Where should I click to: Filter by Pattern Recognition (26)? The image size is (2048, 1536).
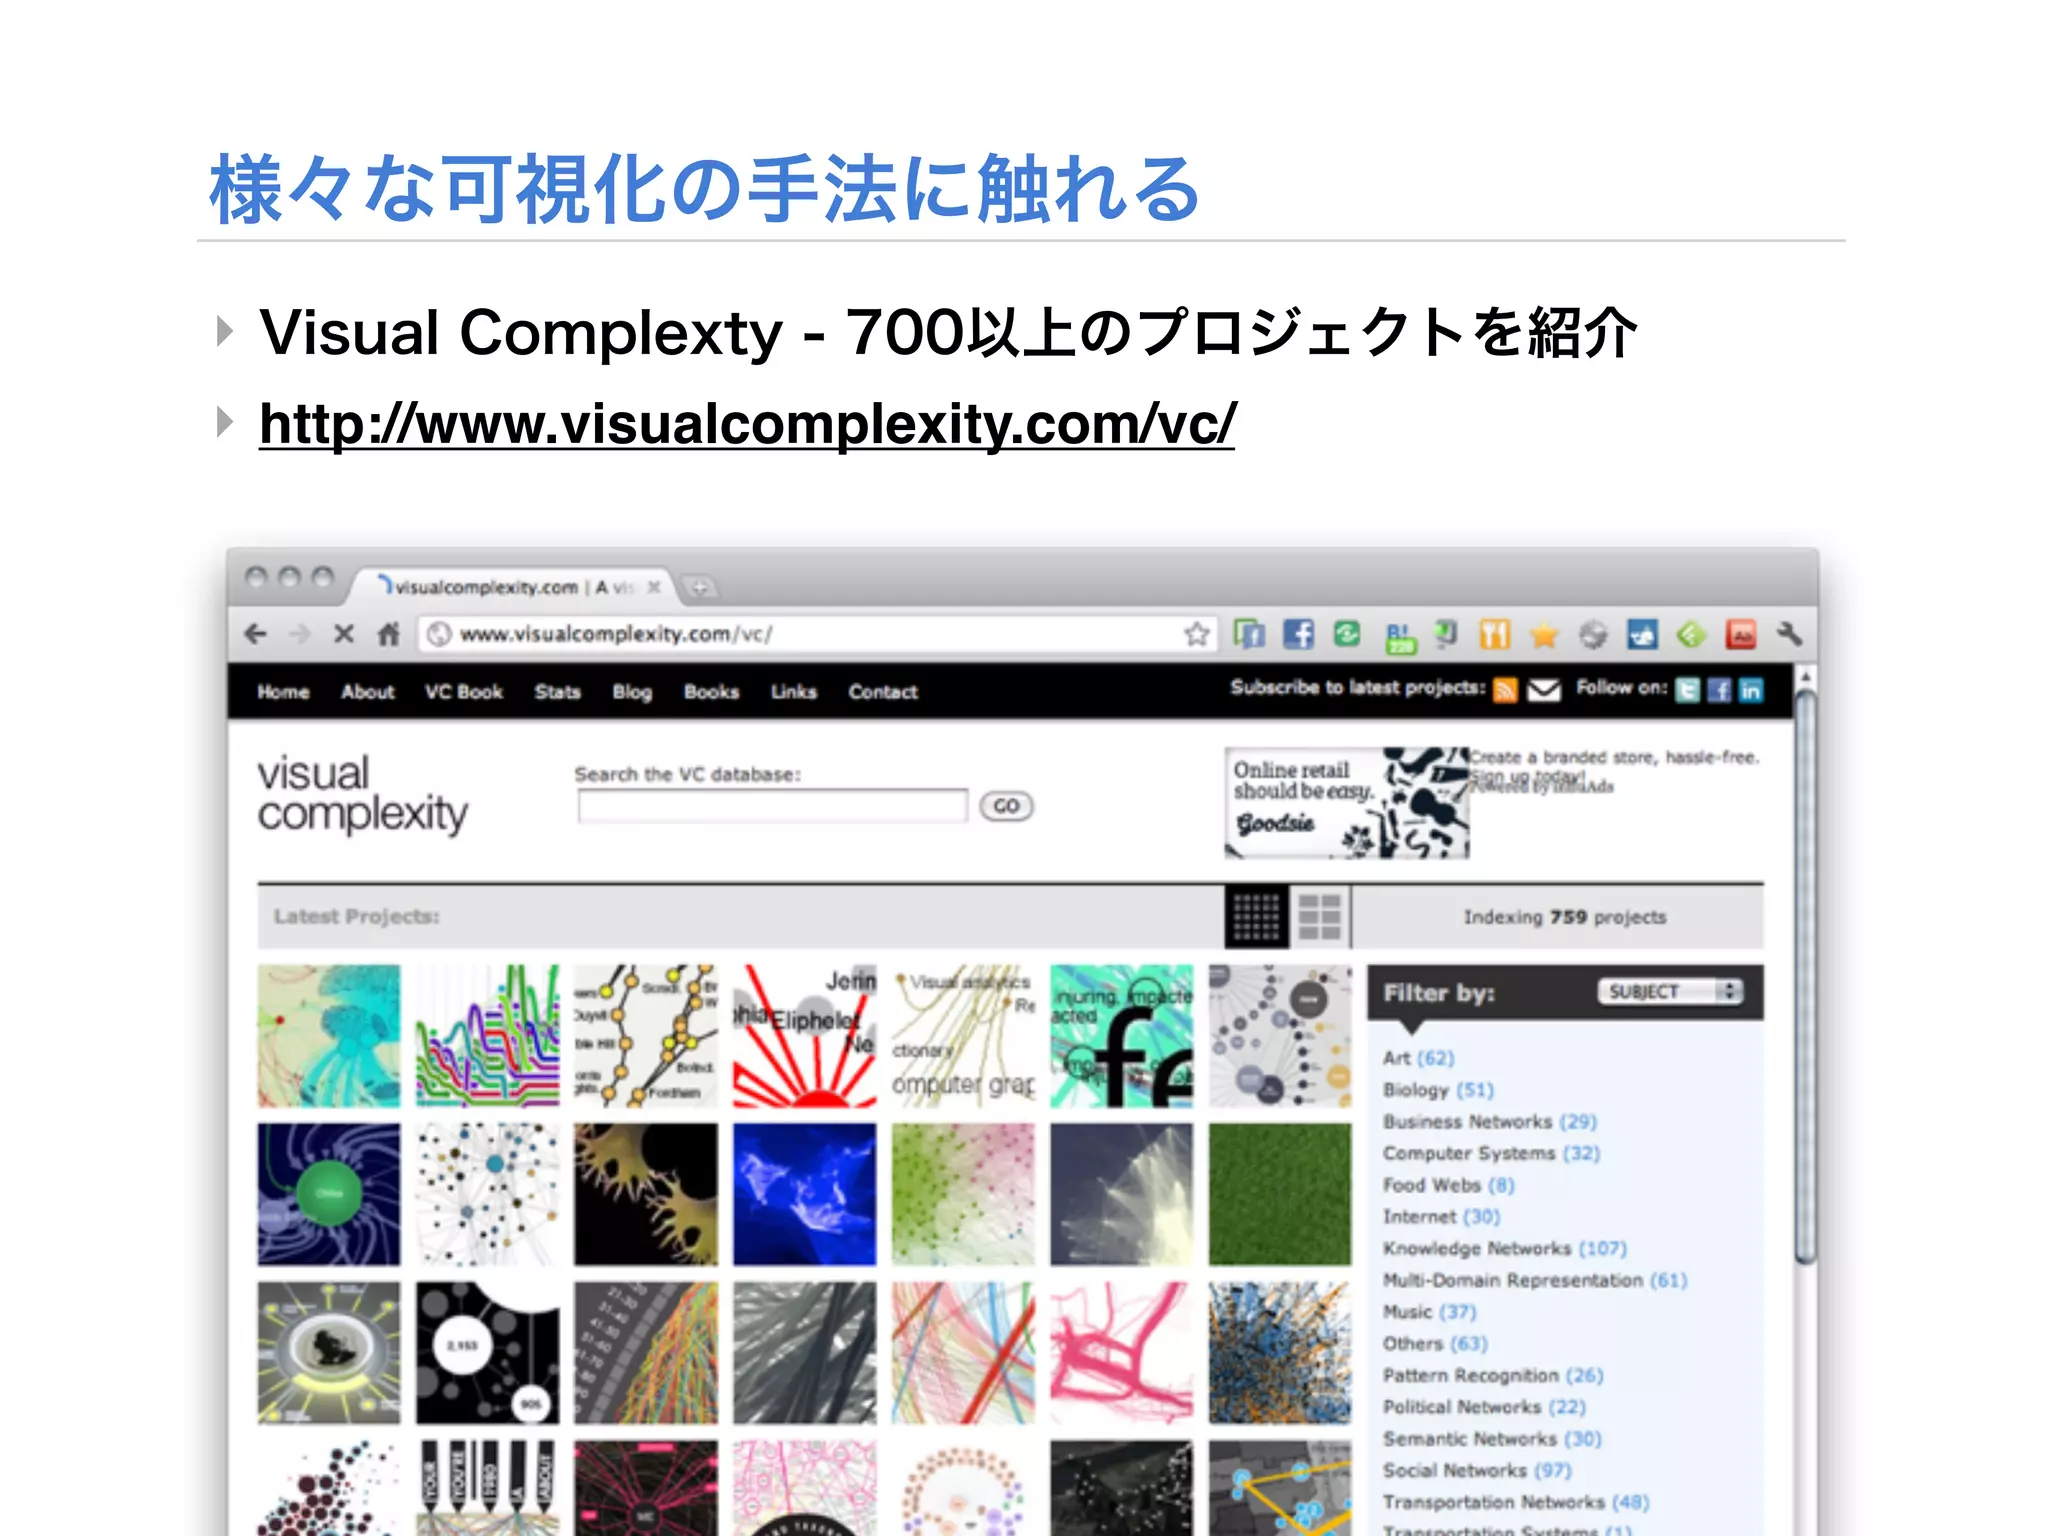tap(1493, 1376)
